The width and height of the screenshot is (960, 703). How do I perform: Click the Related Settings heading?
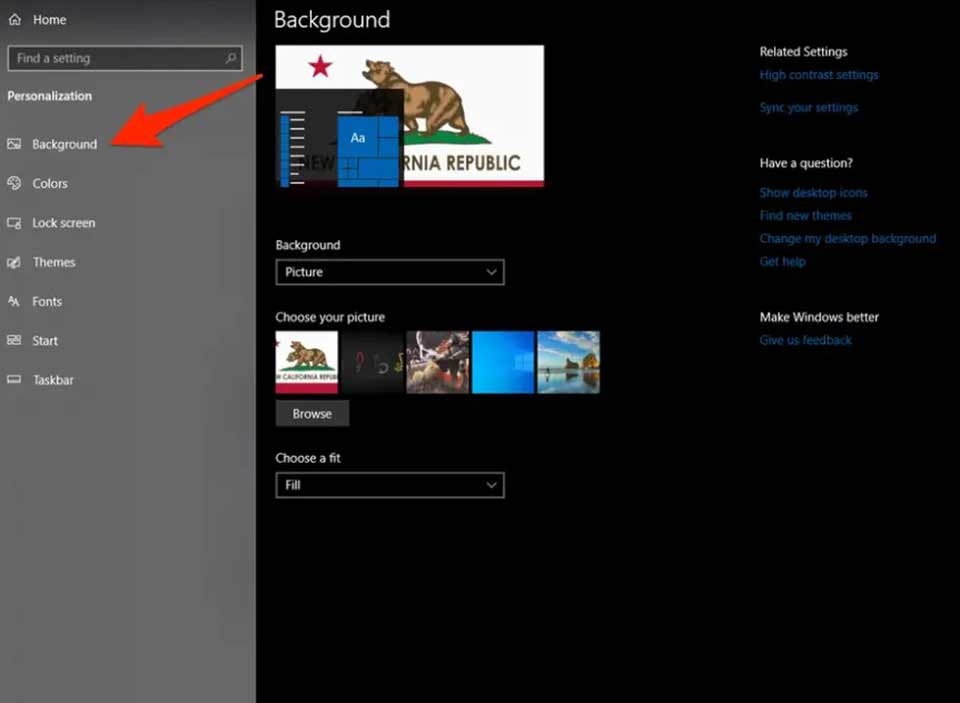(x=803, y=51)
